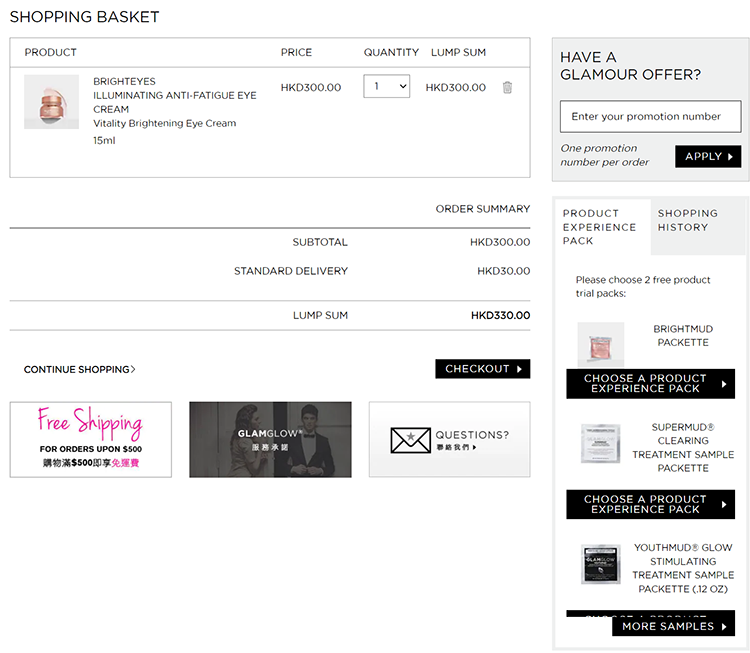
Task: Click the Order Summary heading
Action: point(483,209)
